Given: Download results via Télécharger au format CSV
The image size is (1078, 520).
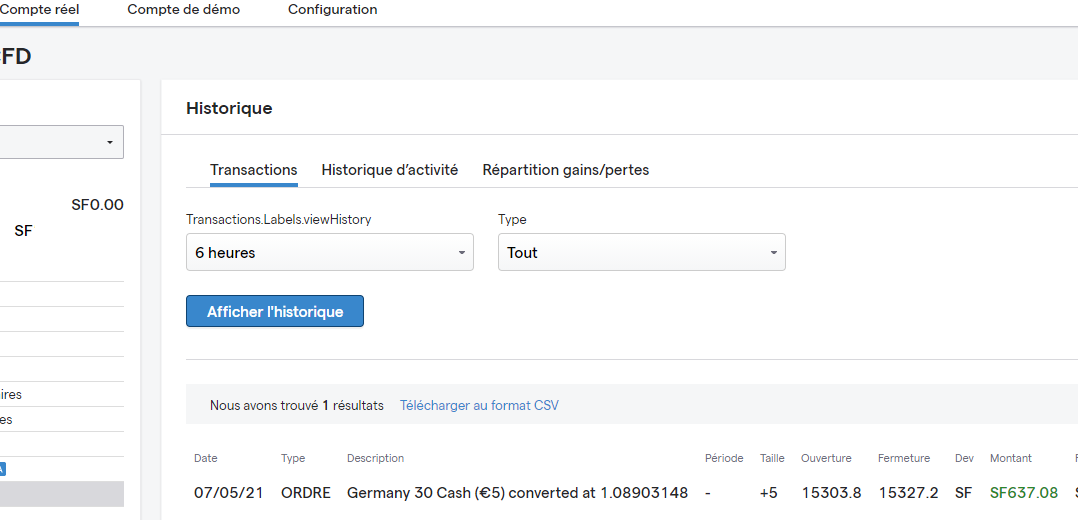Looking at the screenshot, I should [x=479, y=406].
